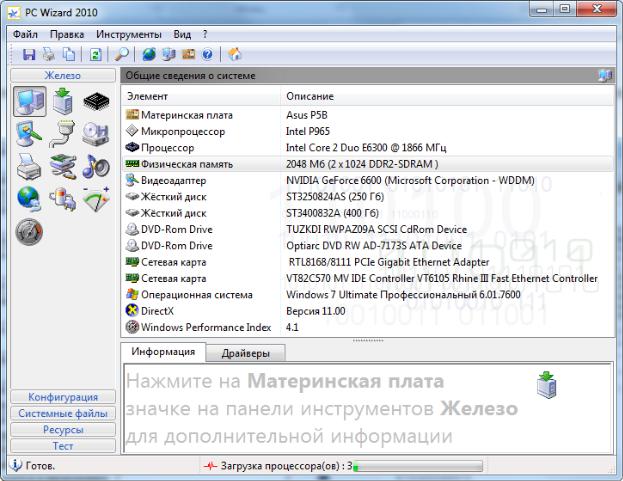The width and height of the screenshot is (623, 481).
Task: Click the Железо panel button
Action: (x=63, y=75)
